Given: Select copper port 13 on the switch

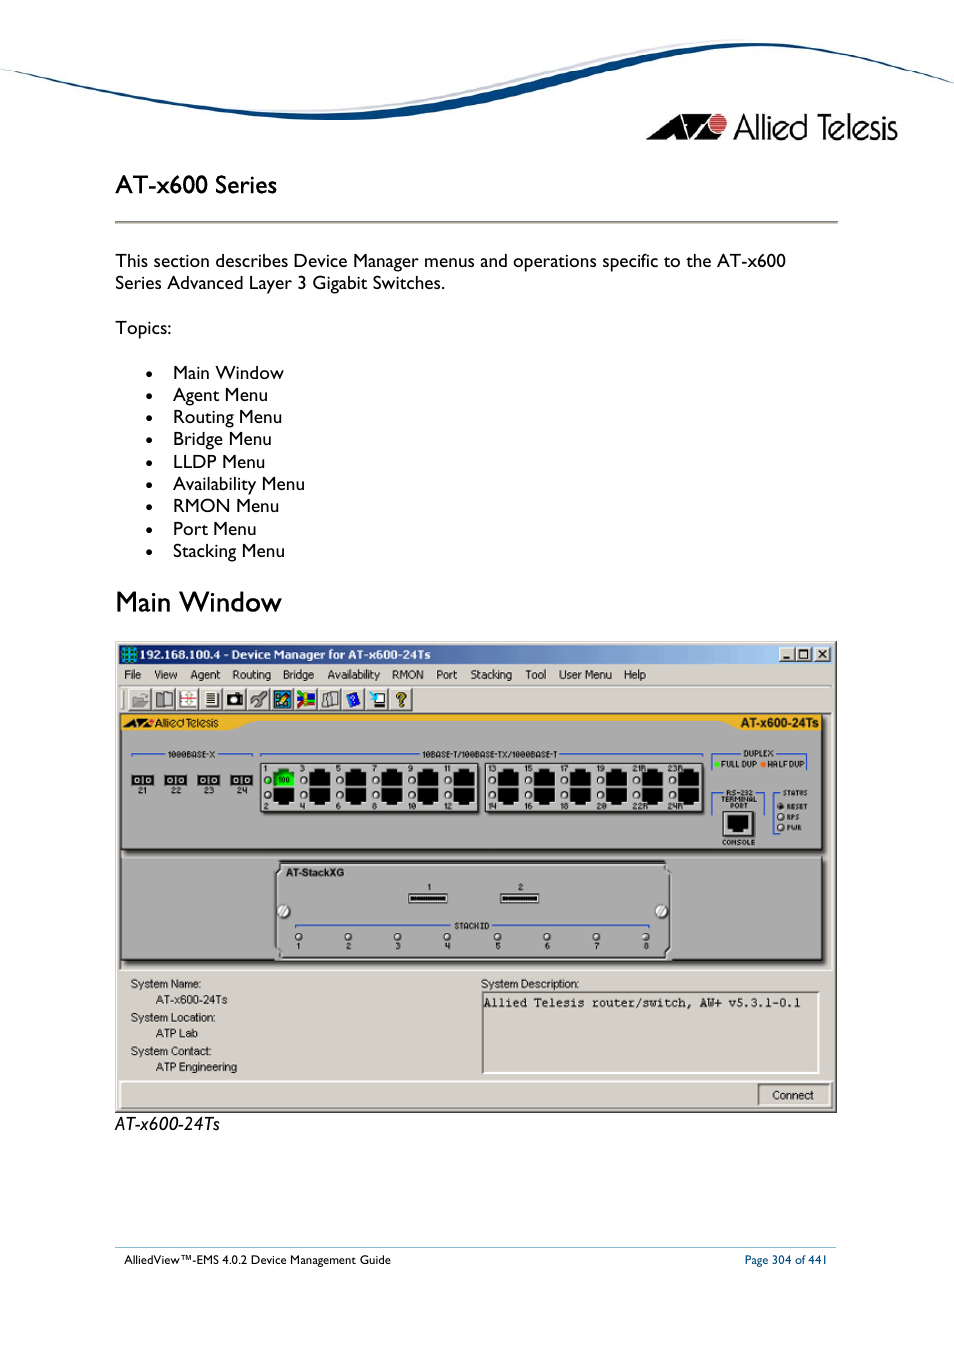Looking at the screenshot, I should (x=508, y=779).
